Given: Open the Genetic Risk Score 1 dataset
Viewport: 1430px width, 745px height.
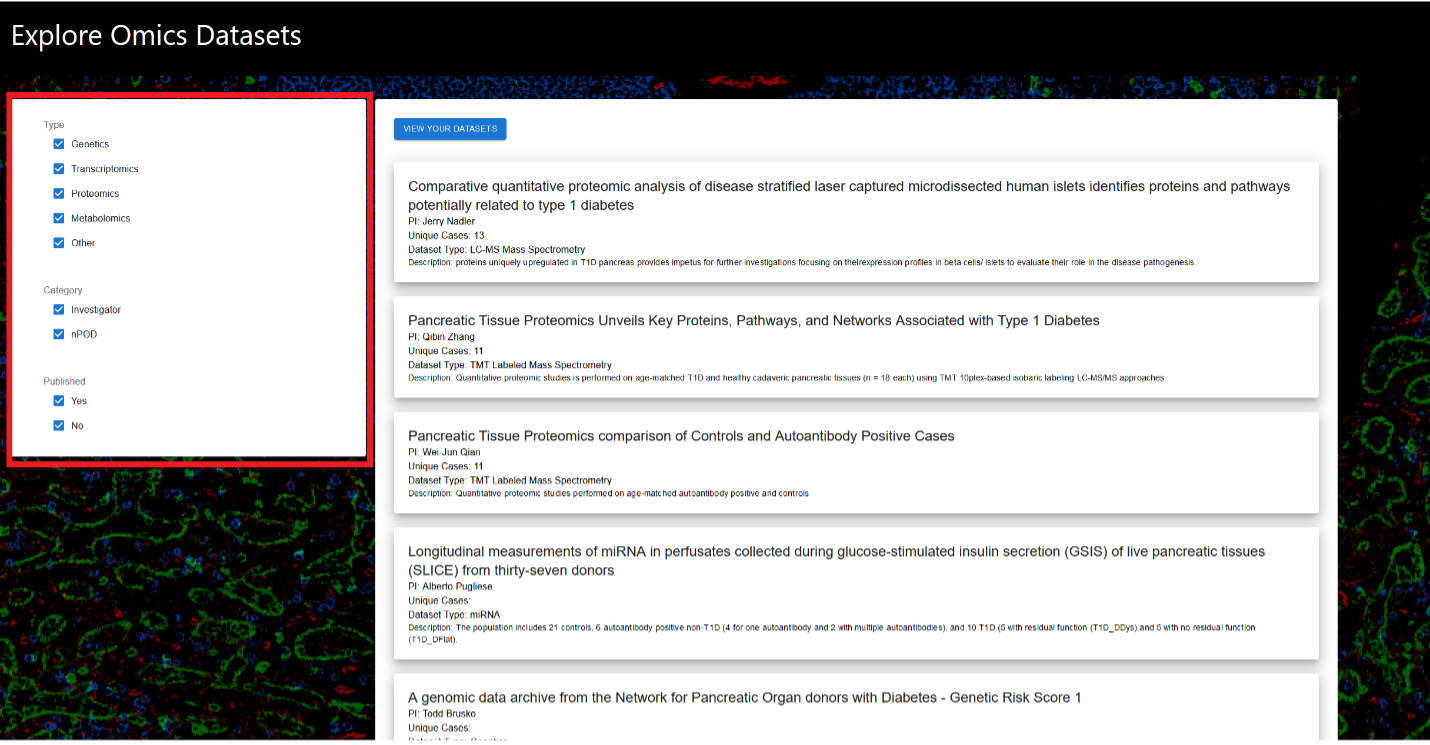Looking at the screenshot, I should (744, 697).
